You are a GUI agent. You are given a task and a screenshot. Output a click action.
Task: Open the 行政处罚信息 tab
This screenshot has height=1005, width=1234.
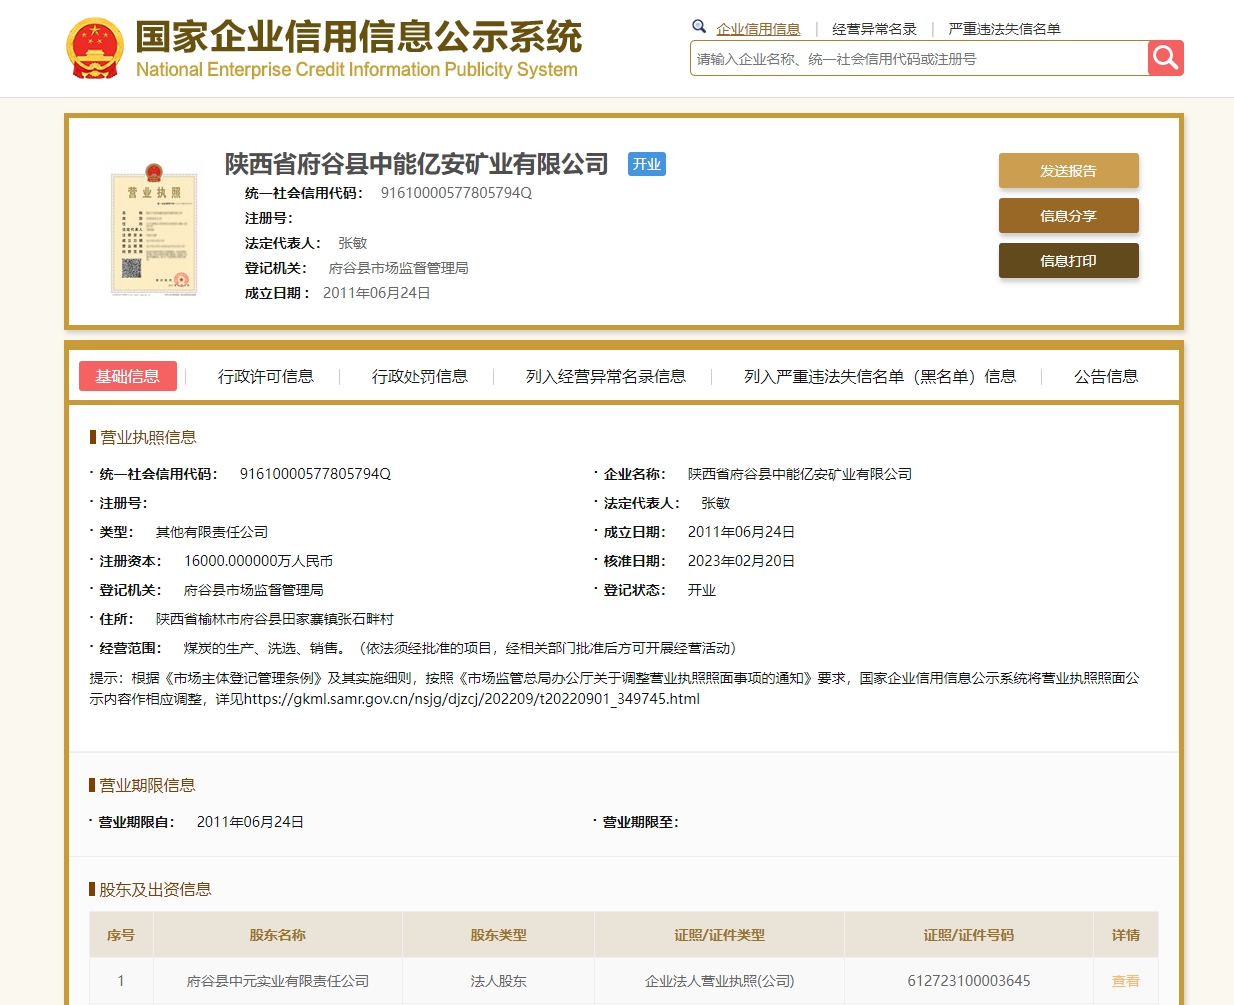(x=420, y=376)
